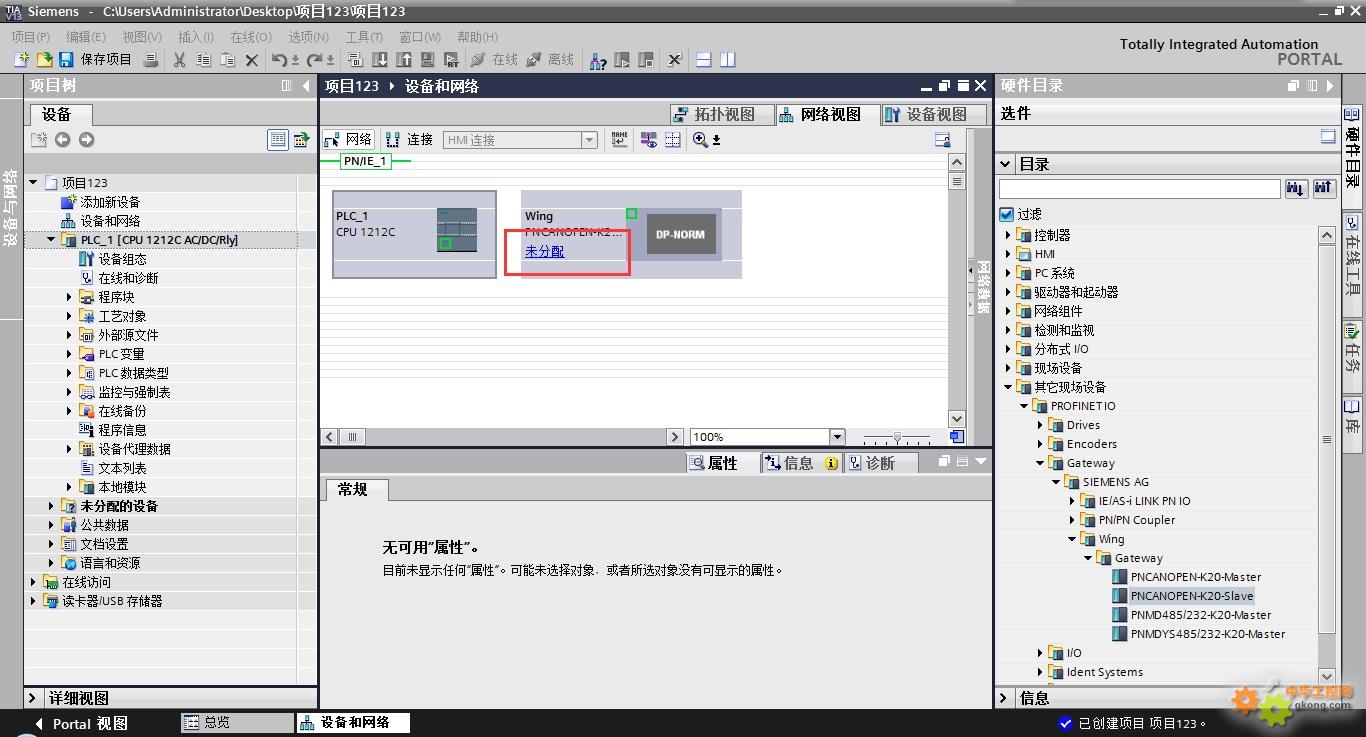Click the show overview table icon in project tree
The width and height of the screenshot is (1366, 737).
click(278, 140)
